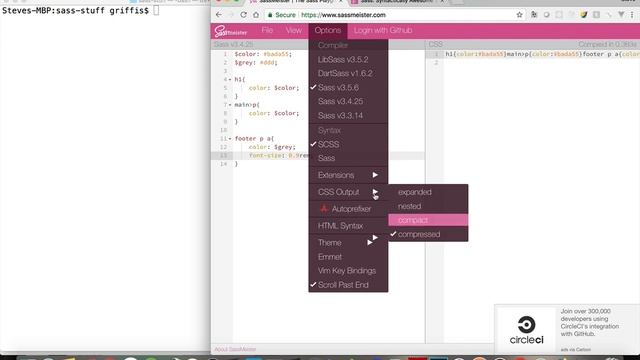
Task: Open the CircleCI ad text
Action: (589, 322)
